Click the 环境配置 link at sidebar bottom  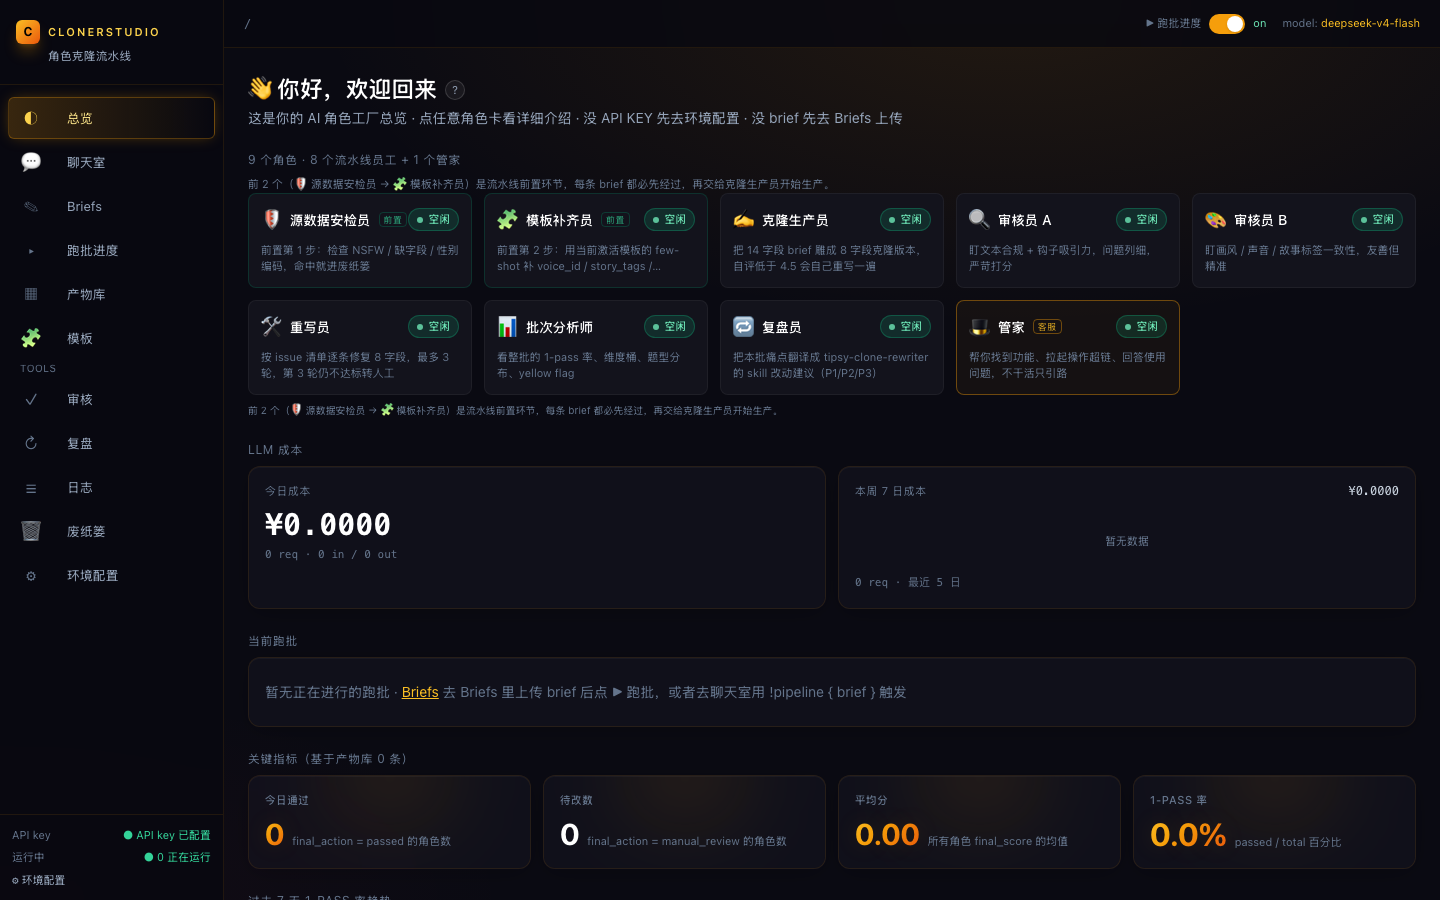tap(39, 880)
